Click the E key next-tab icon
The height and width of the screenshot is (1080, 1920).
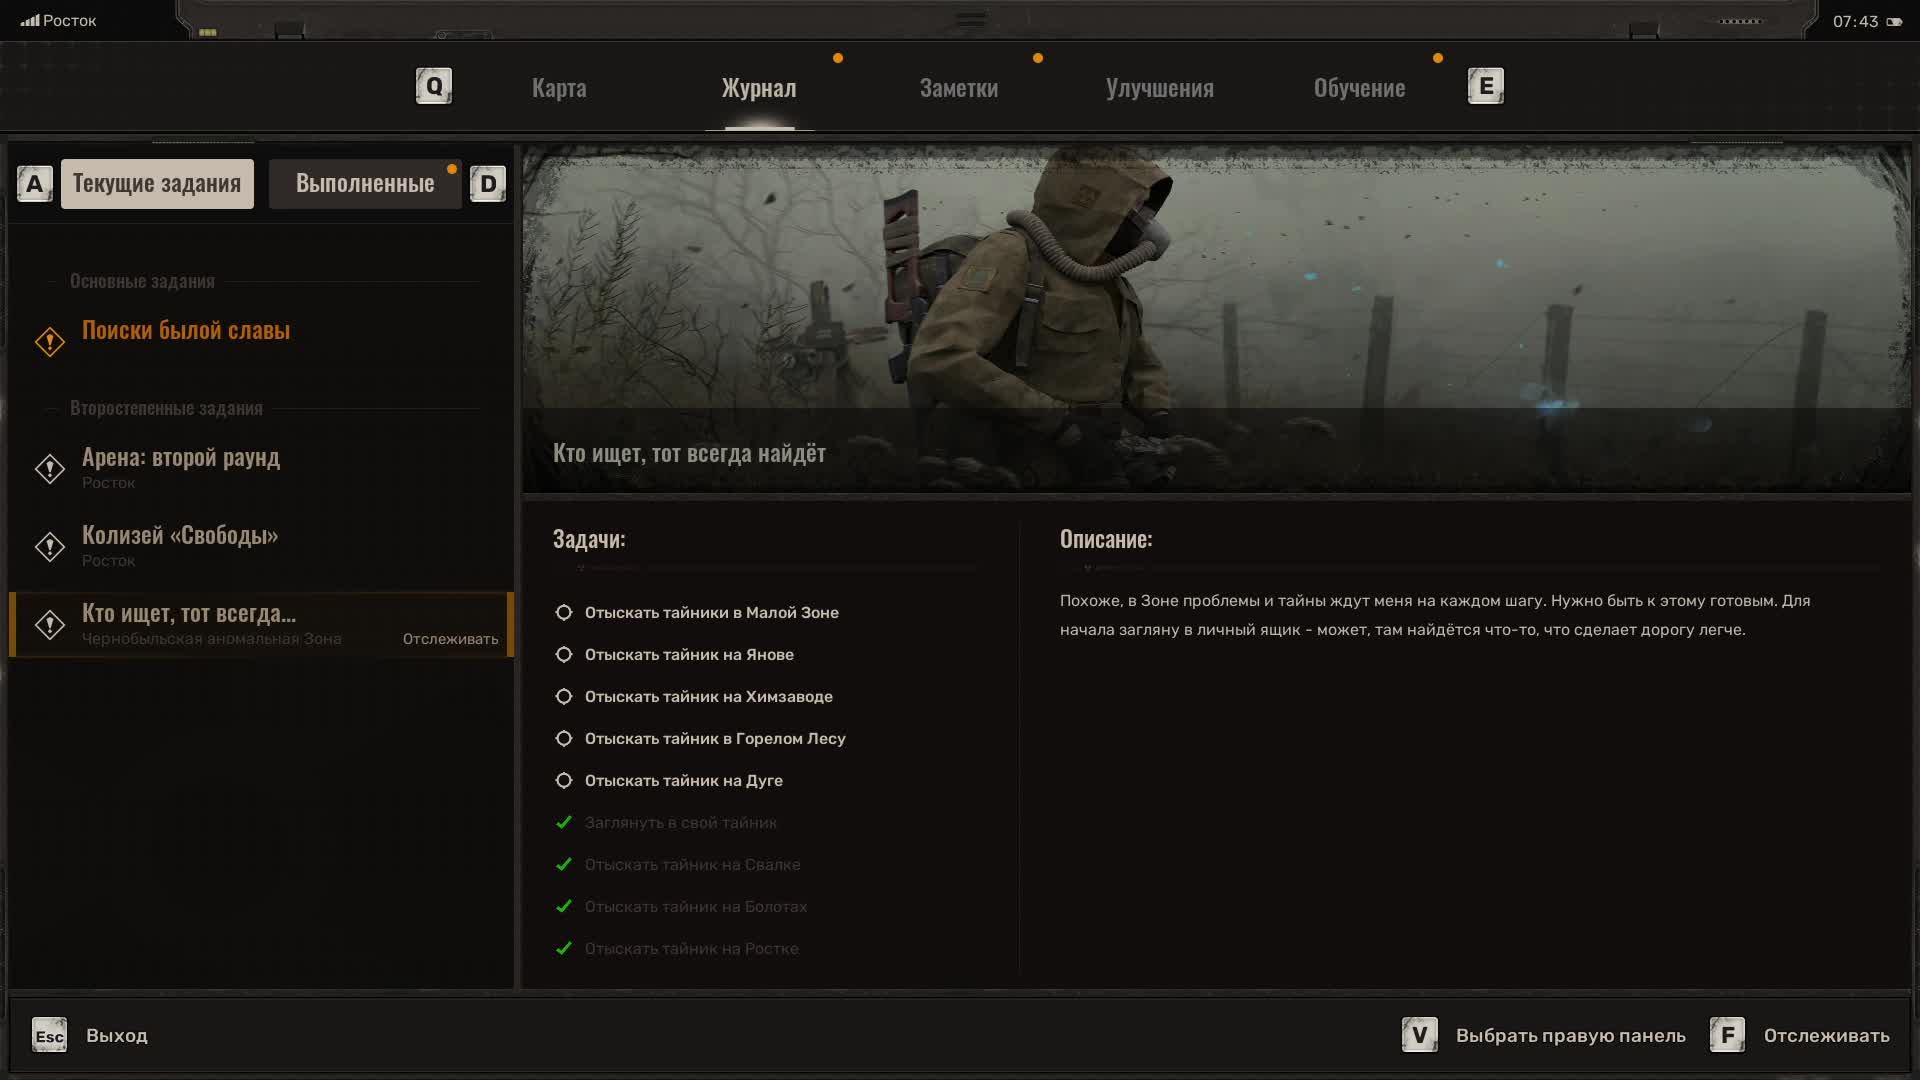(x=1485, y=86)
